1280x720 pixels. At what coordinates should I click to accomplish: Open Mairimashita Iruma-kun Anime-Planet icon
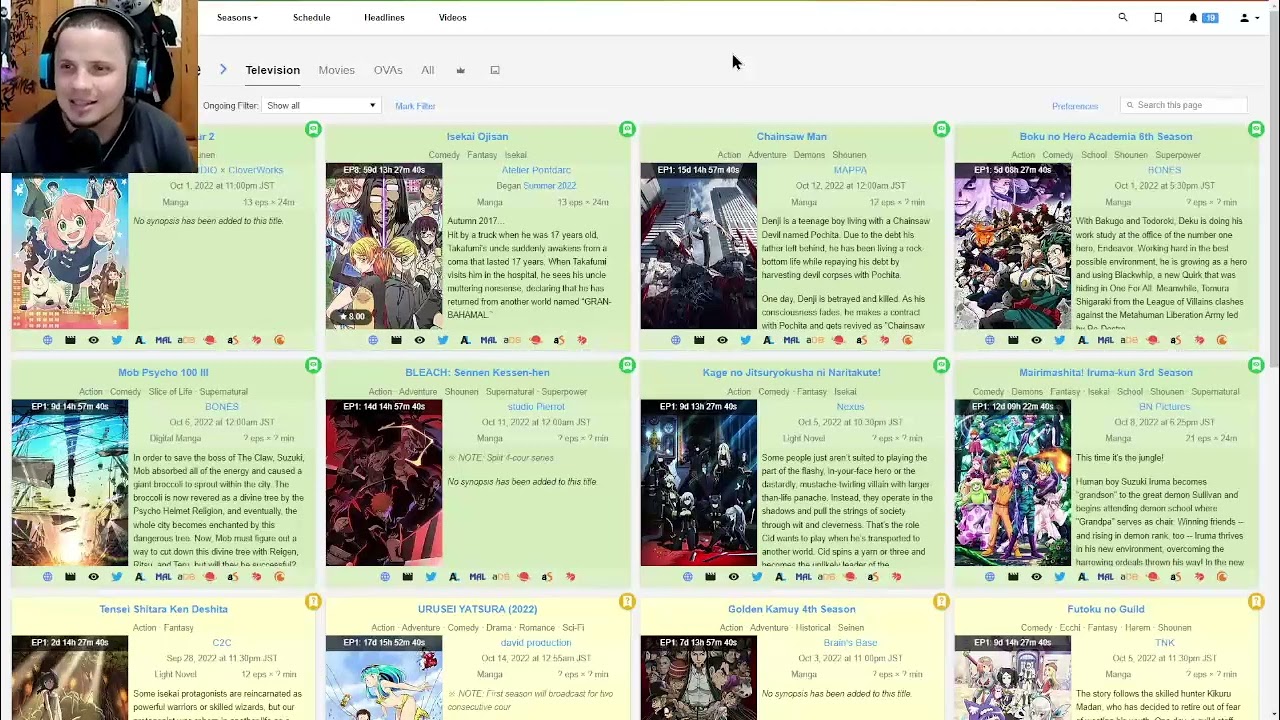click(1152, 576)
